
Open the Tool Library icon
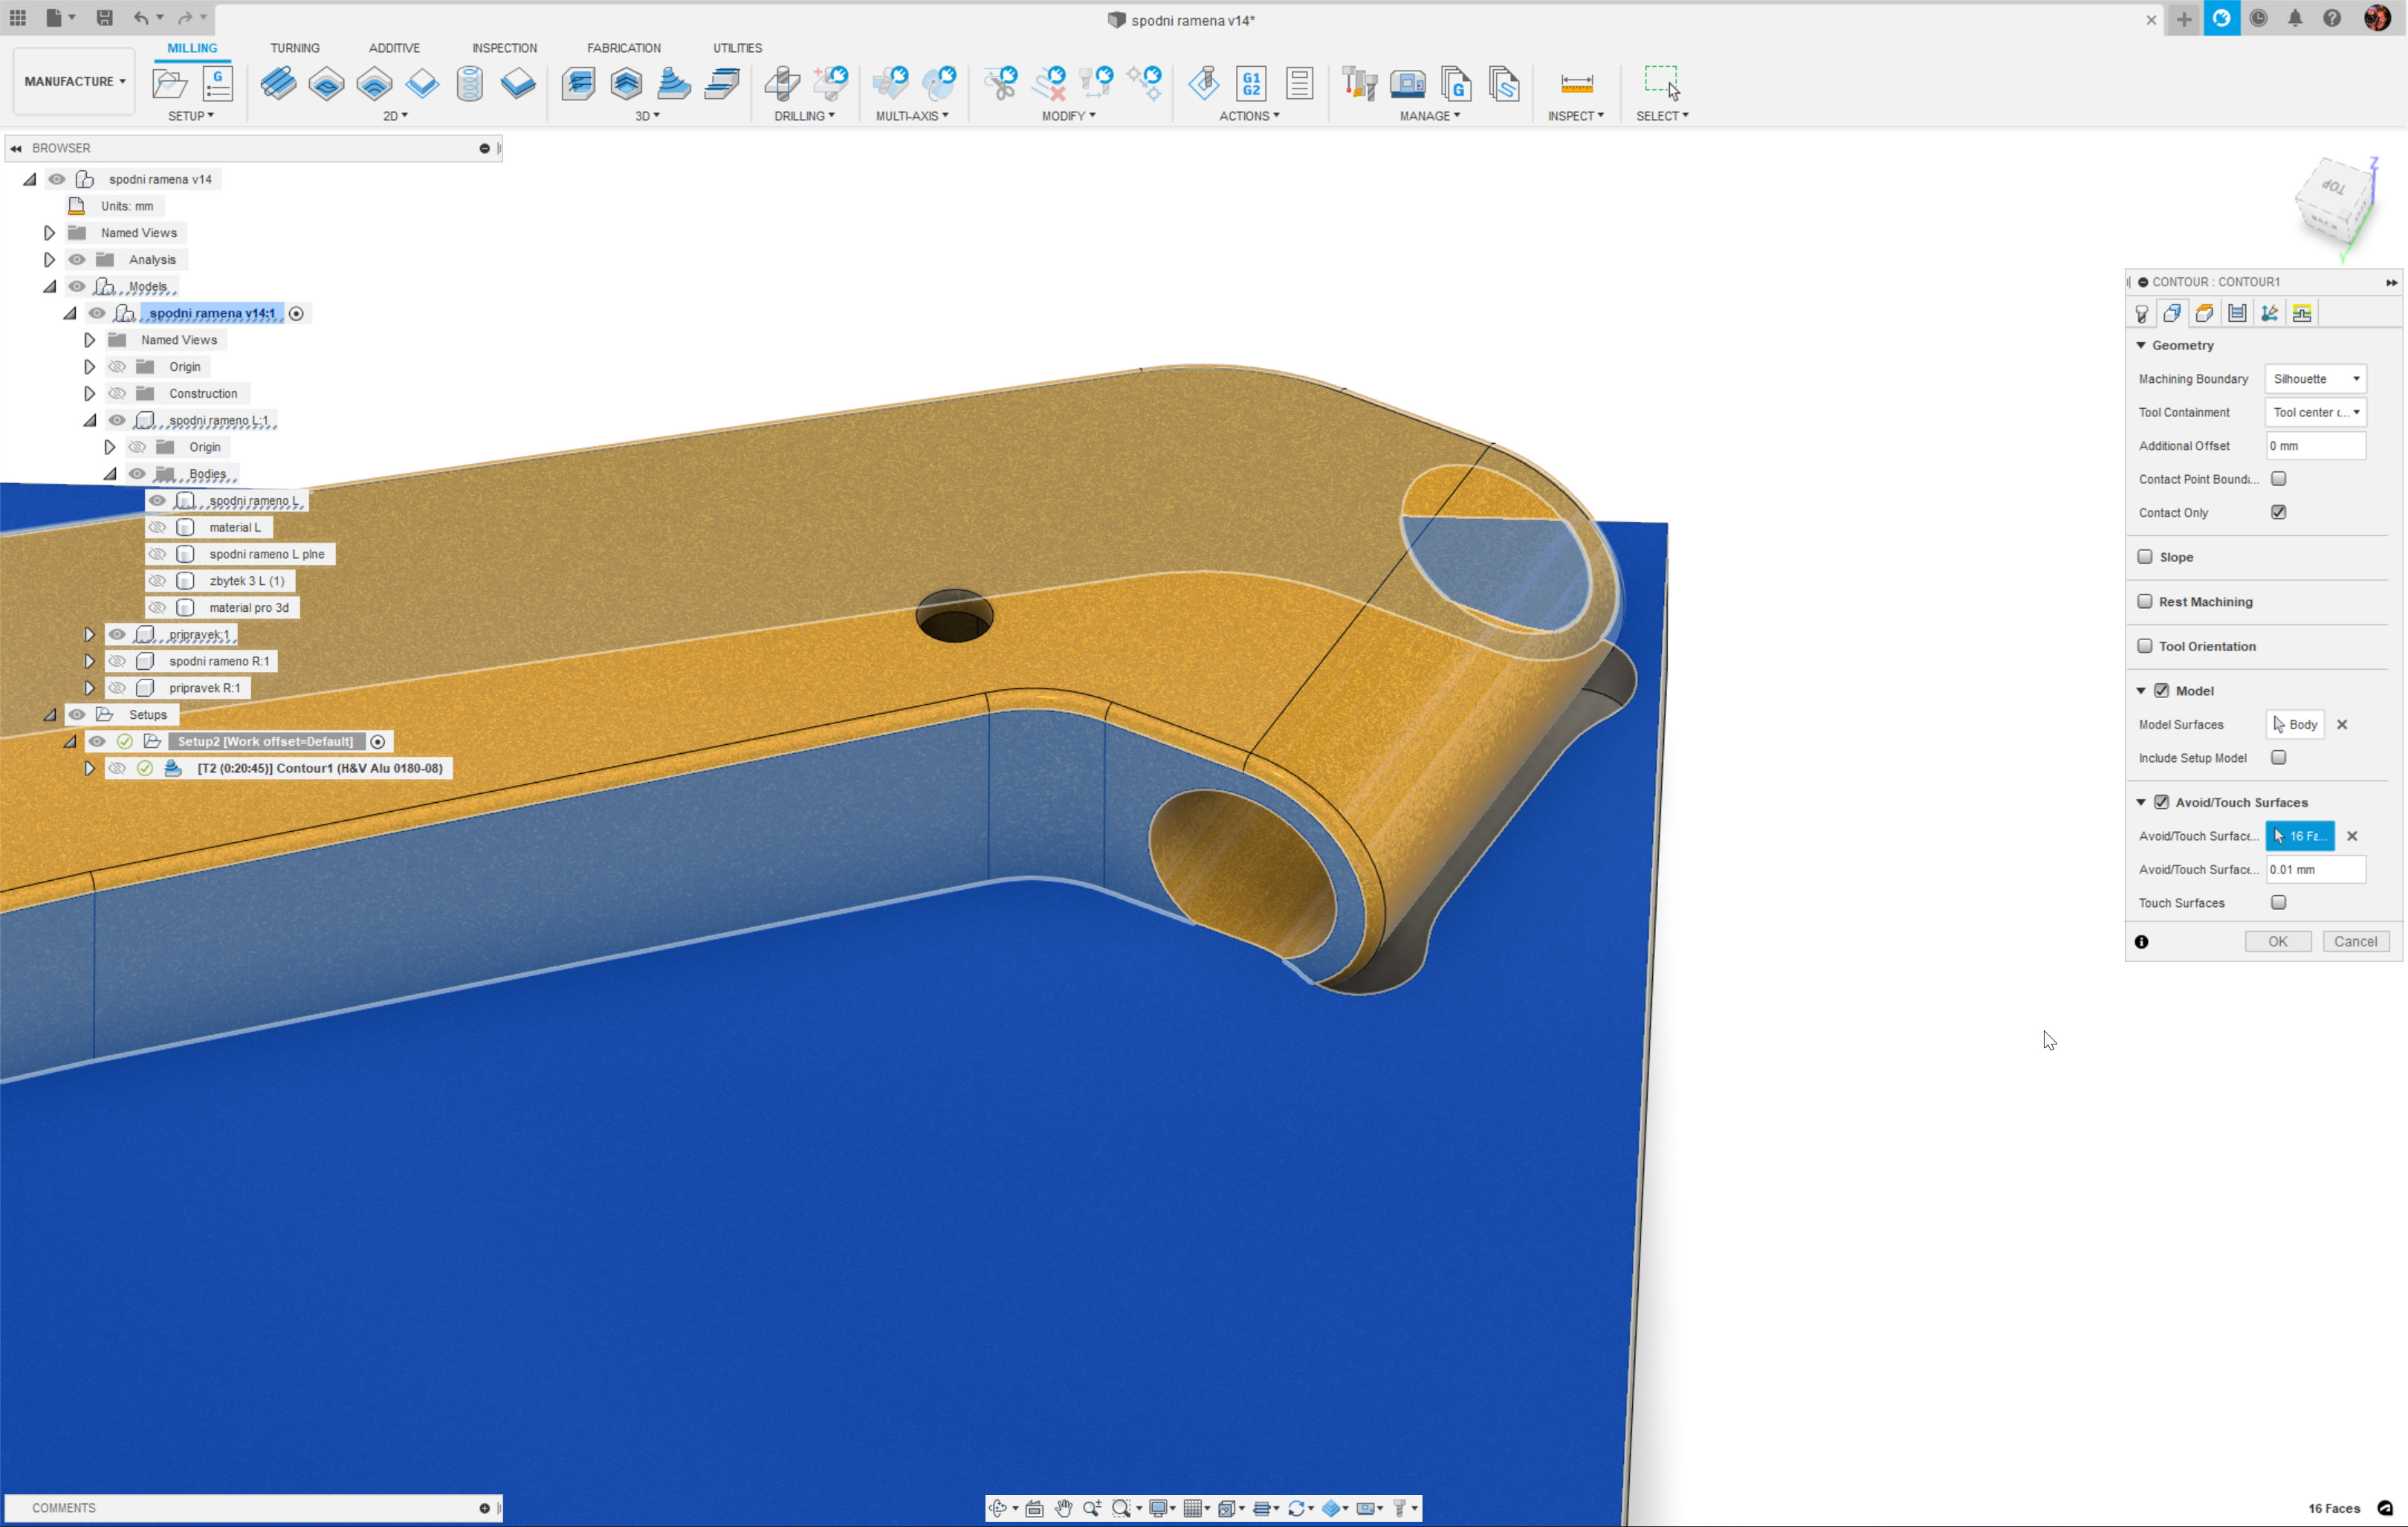coord(1359,84)
